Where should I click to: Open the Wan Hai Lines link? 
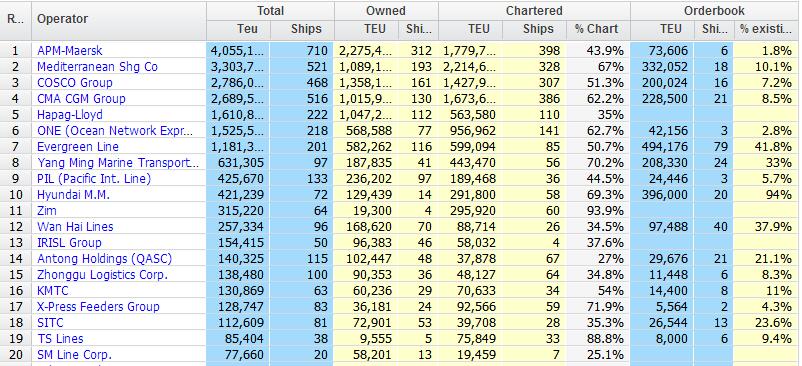click(x=75, y=226)
